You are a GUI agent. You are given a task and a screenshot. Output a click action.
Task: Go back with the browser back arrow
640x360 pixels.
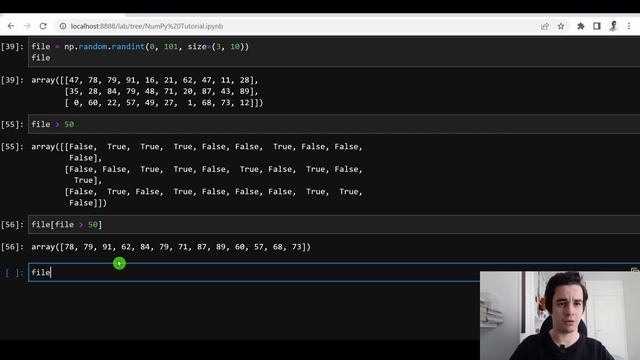point(11,26)
